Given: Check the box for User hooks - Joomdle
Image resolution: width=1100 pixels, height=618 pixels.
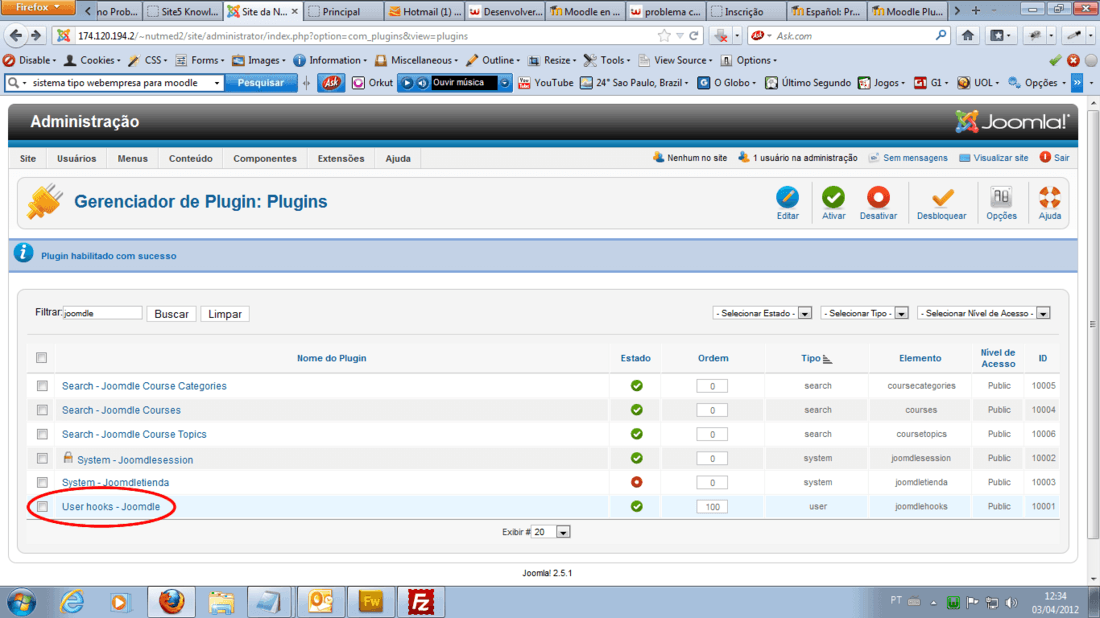Looking at the screenshot, I should pos(42,506).
